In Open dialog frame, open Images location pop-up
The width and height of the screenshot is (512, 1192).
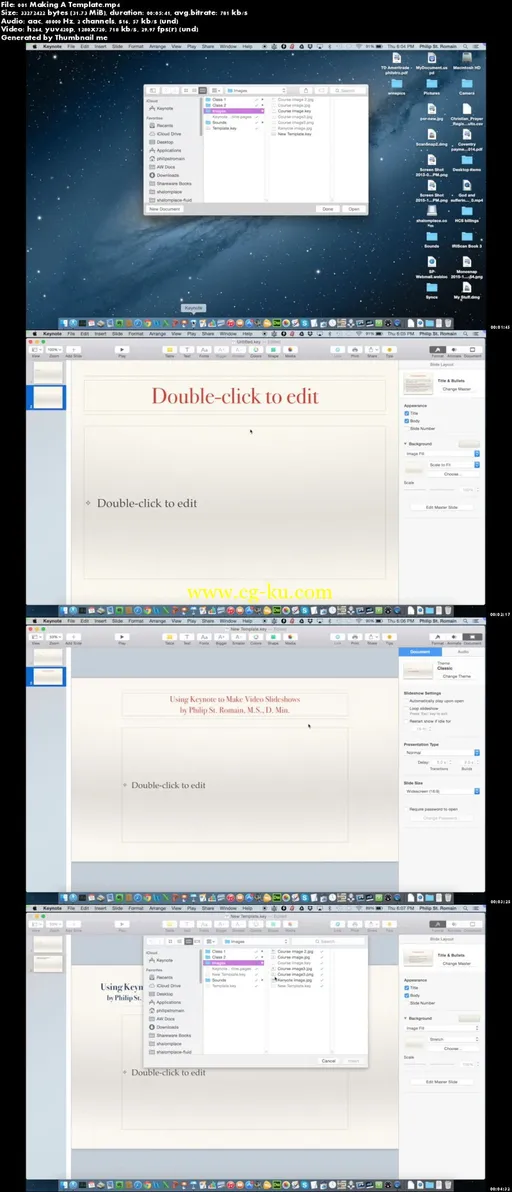tap(257, 90)
